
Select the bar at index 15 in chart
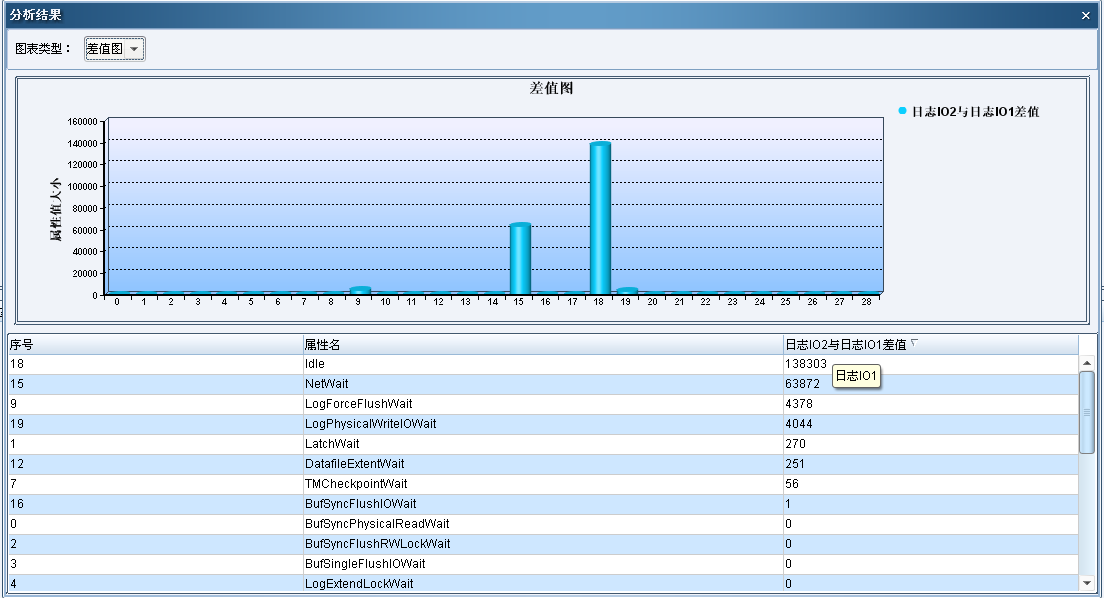click(519, 258)
